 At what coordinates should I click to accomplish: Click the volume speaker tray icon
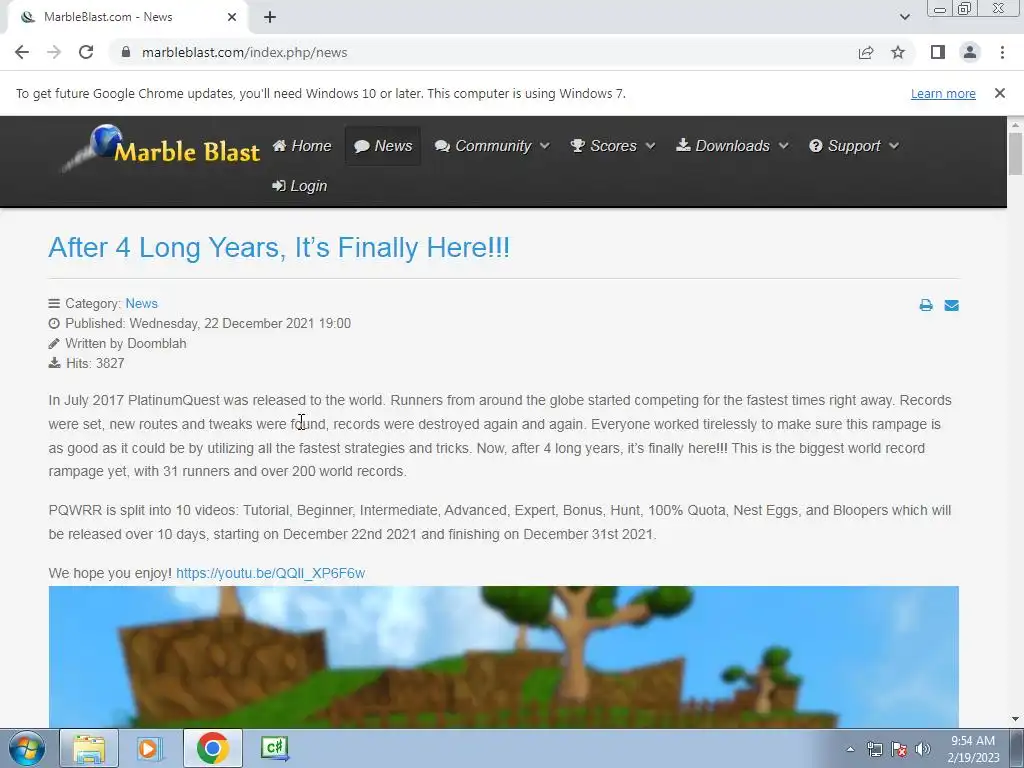coord(923,749)
